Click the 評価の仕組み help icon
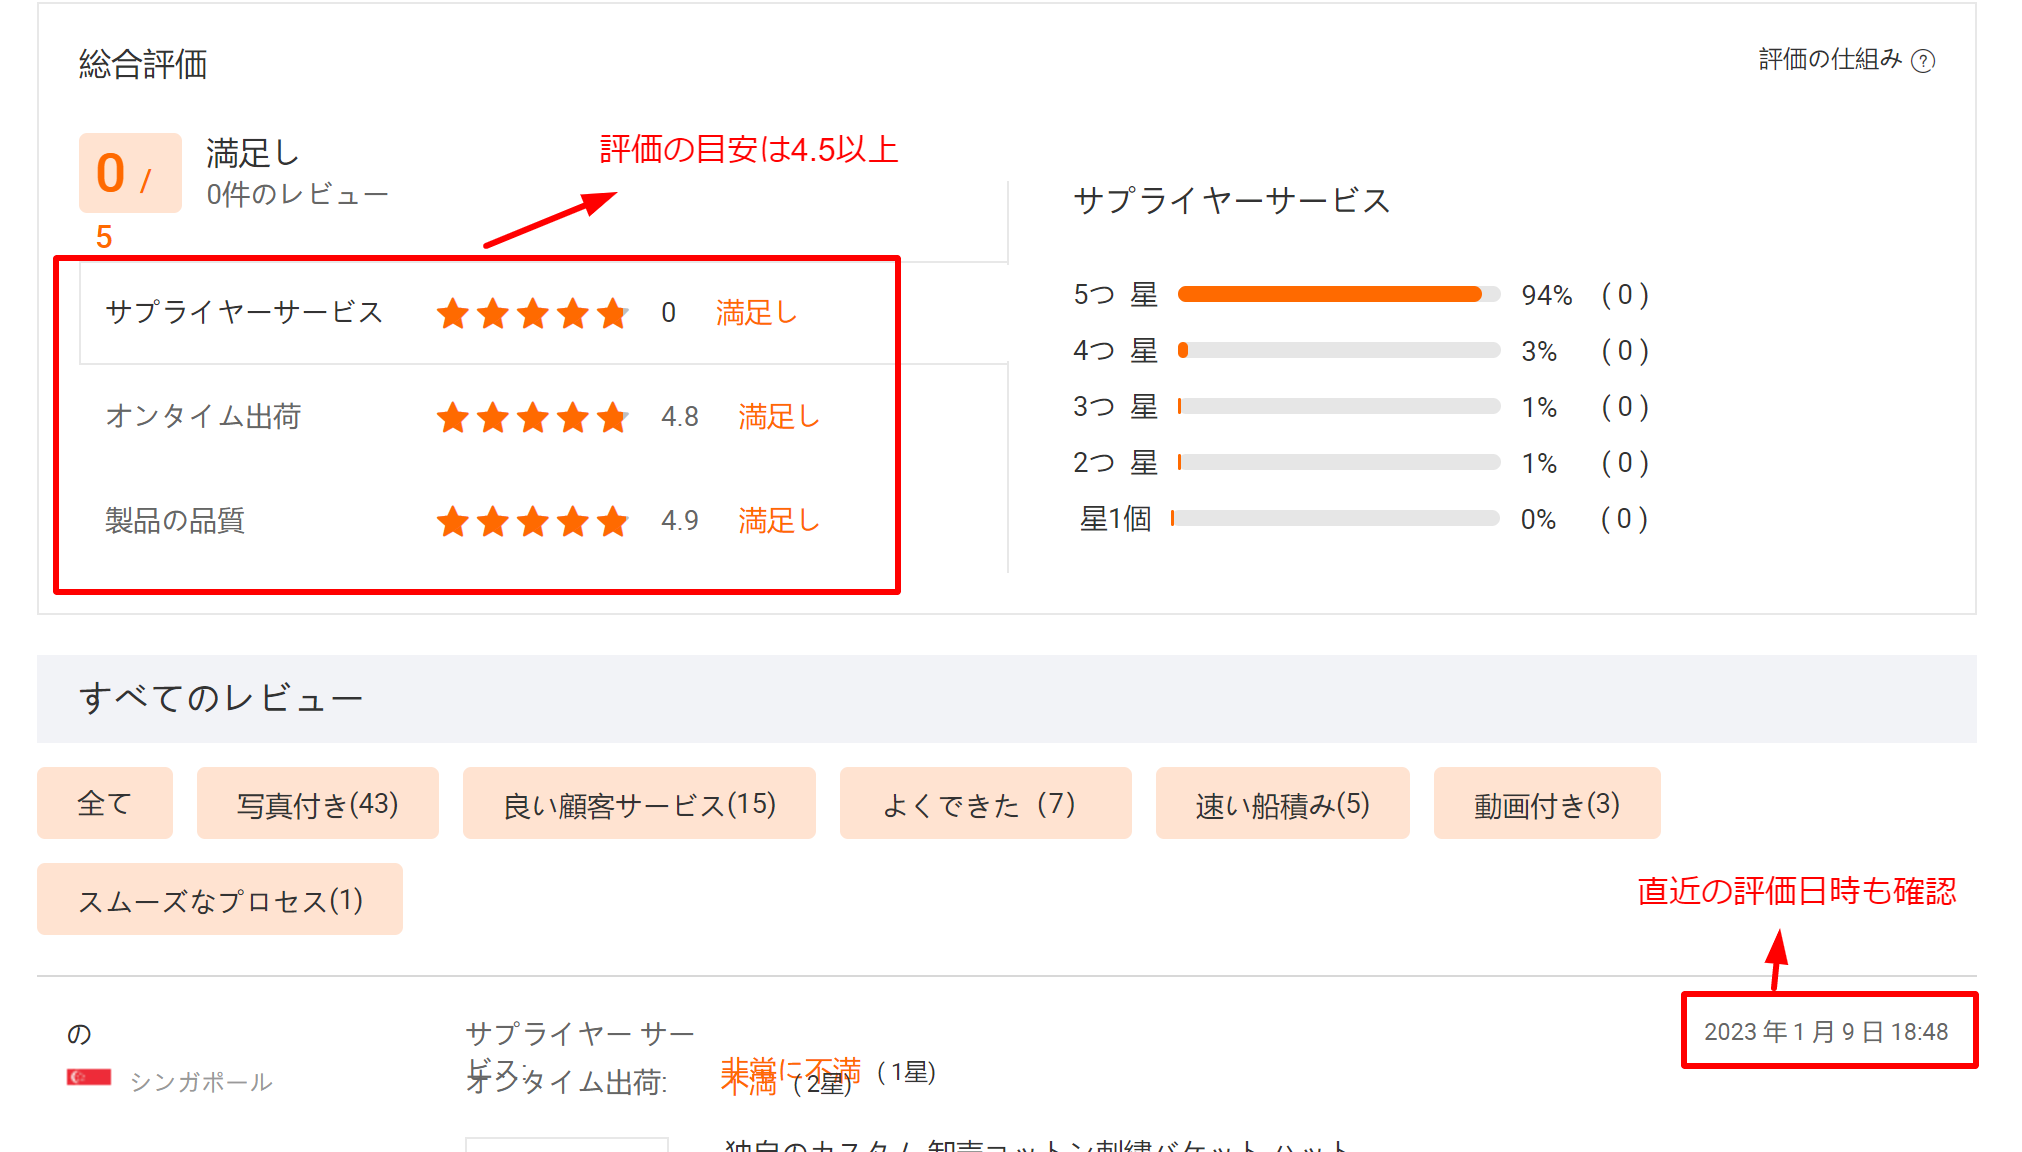 pos(1925,59)
